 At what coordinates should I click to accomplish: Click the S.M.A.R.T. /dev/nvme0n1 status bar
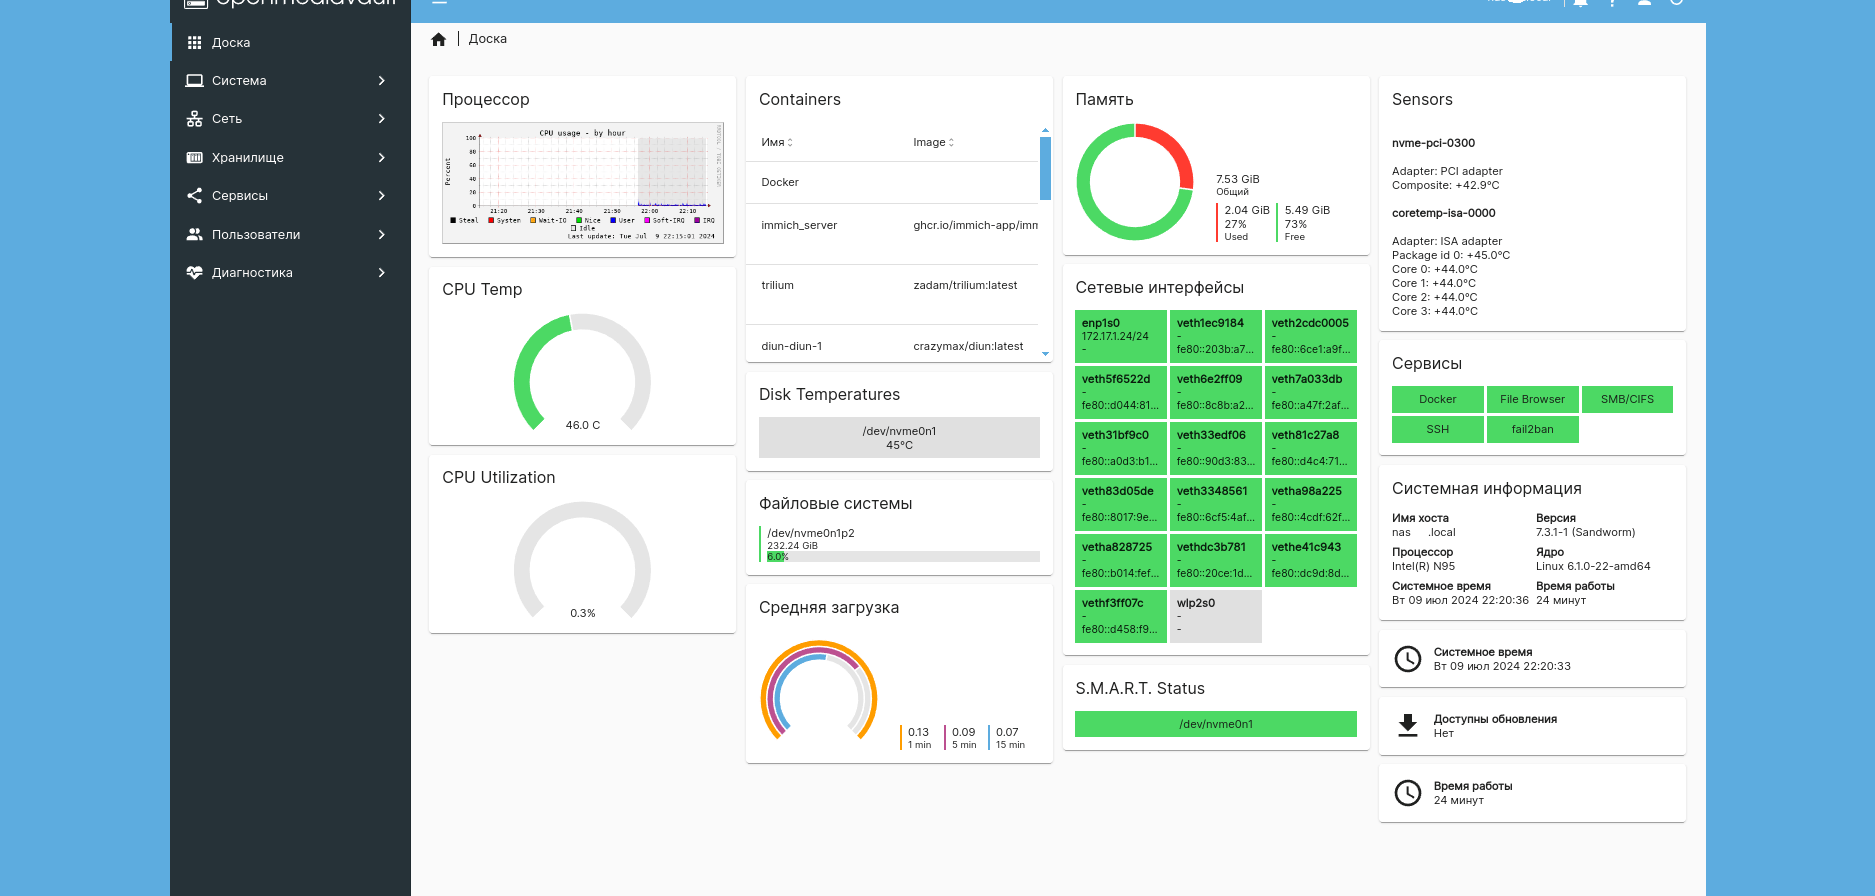pyautogui.click(x=1216, y=724)
